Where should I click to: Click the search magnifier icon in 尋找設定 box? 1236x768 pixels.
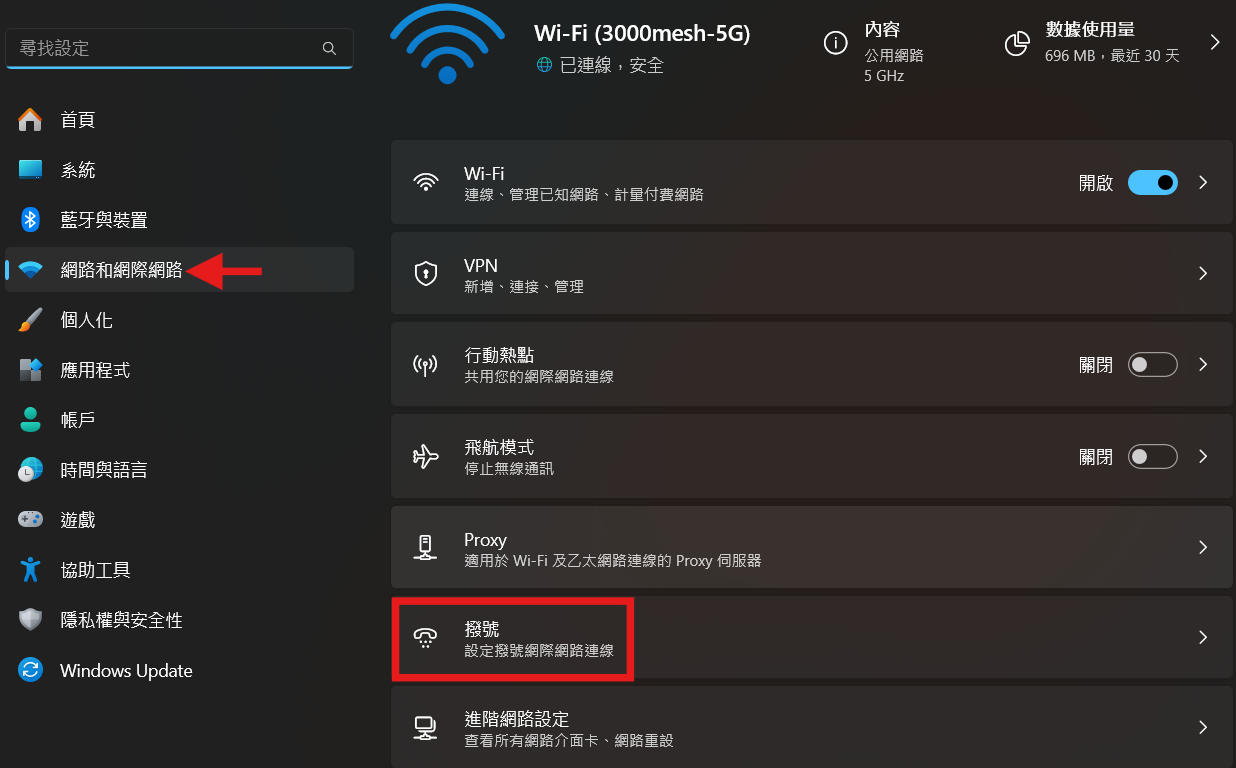pyautogui.click(x=329, y=48)
